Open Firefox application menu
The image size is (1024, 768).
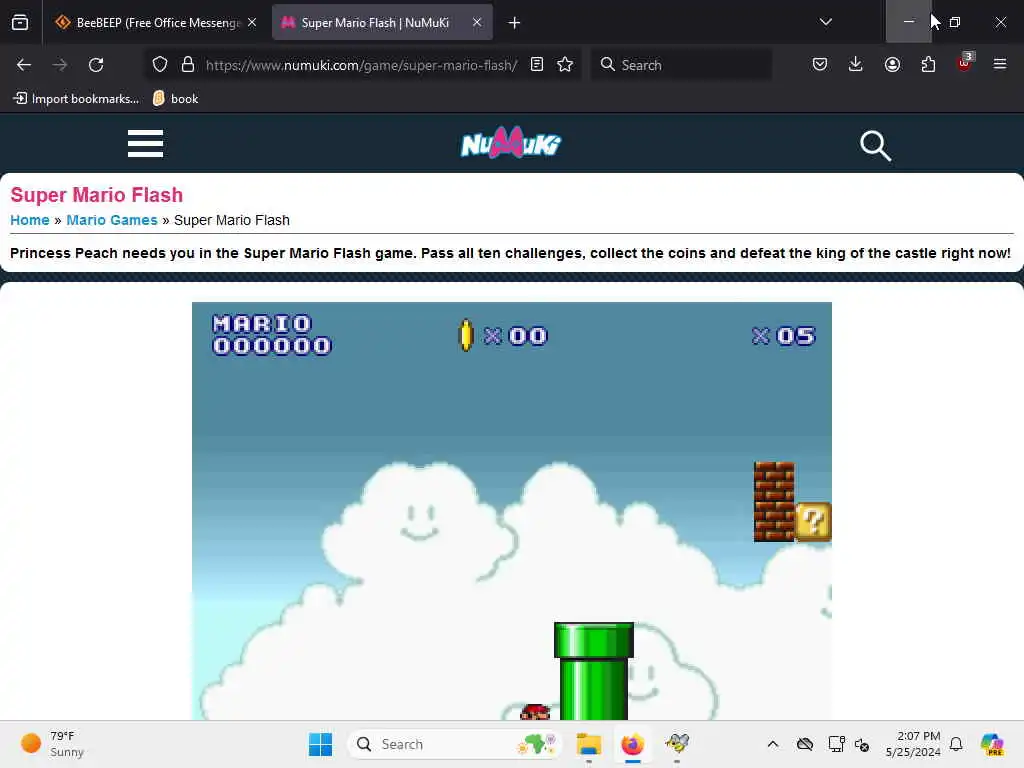(x=1000, y=64)
